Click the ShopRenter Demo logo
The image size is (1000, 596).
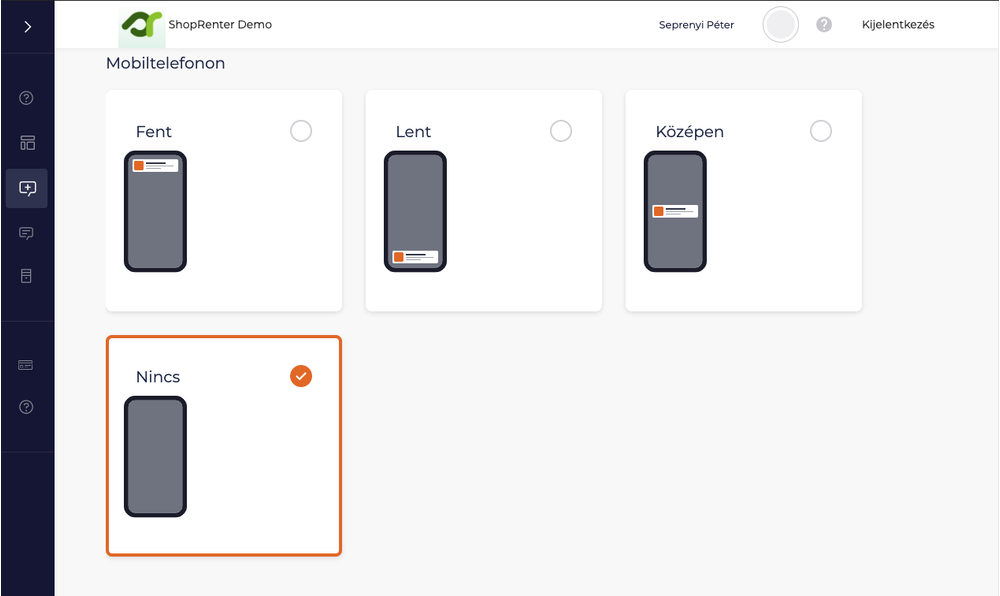pos(141,25)
